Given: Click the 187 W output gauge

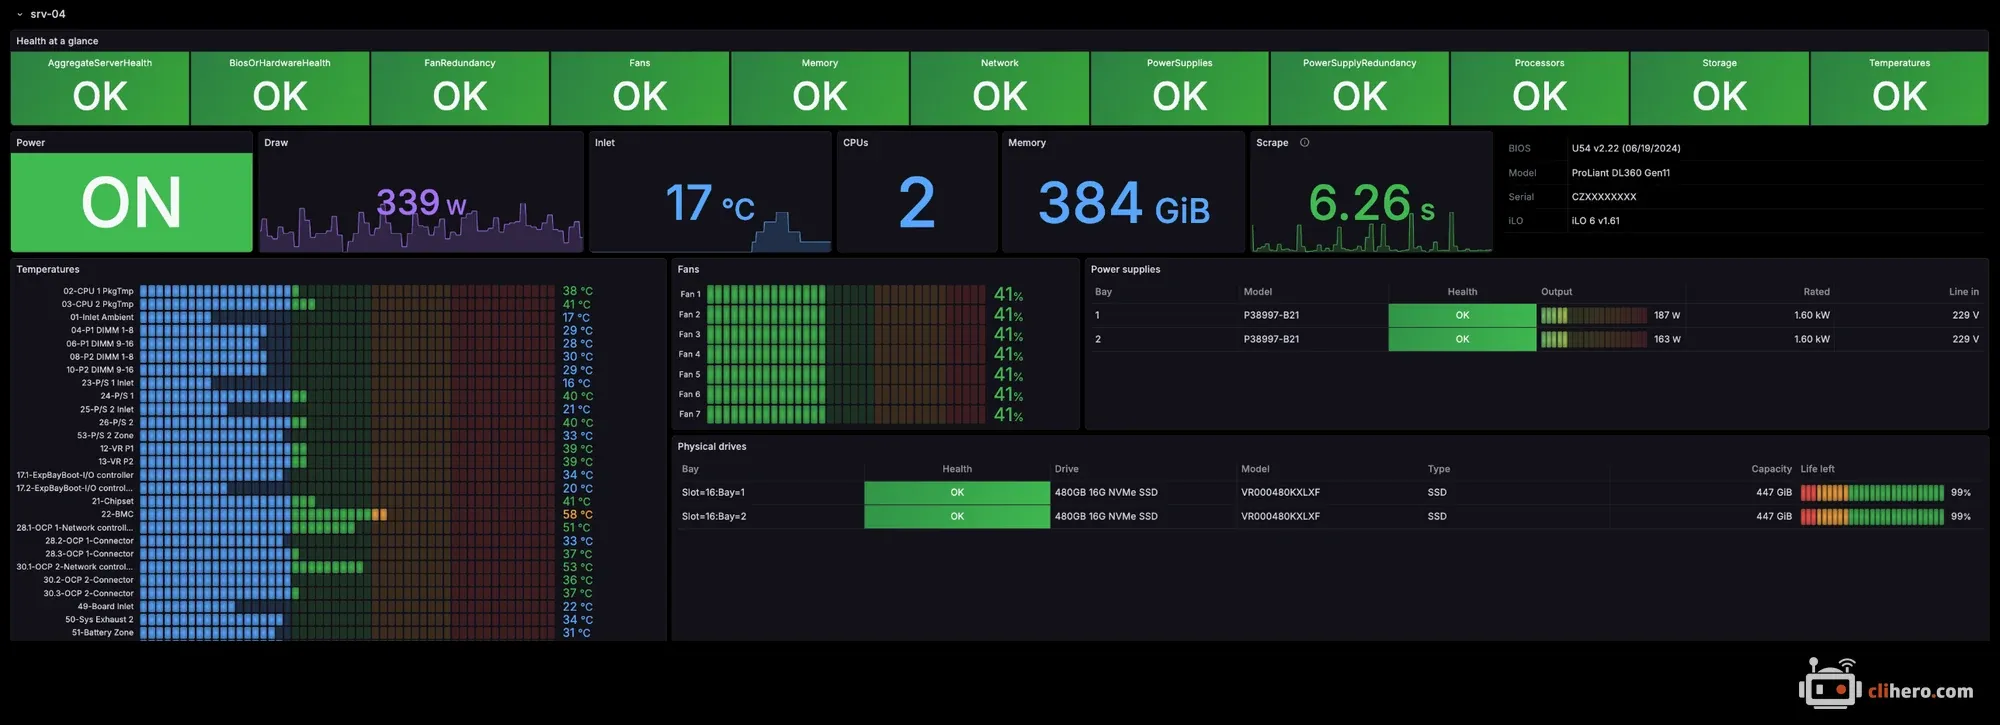Looking at the screenshot, I should coord(1593,315).
